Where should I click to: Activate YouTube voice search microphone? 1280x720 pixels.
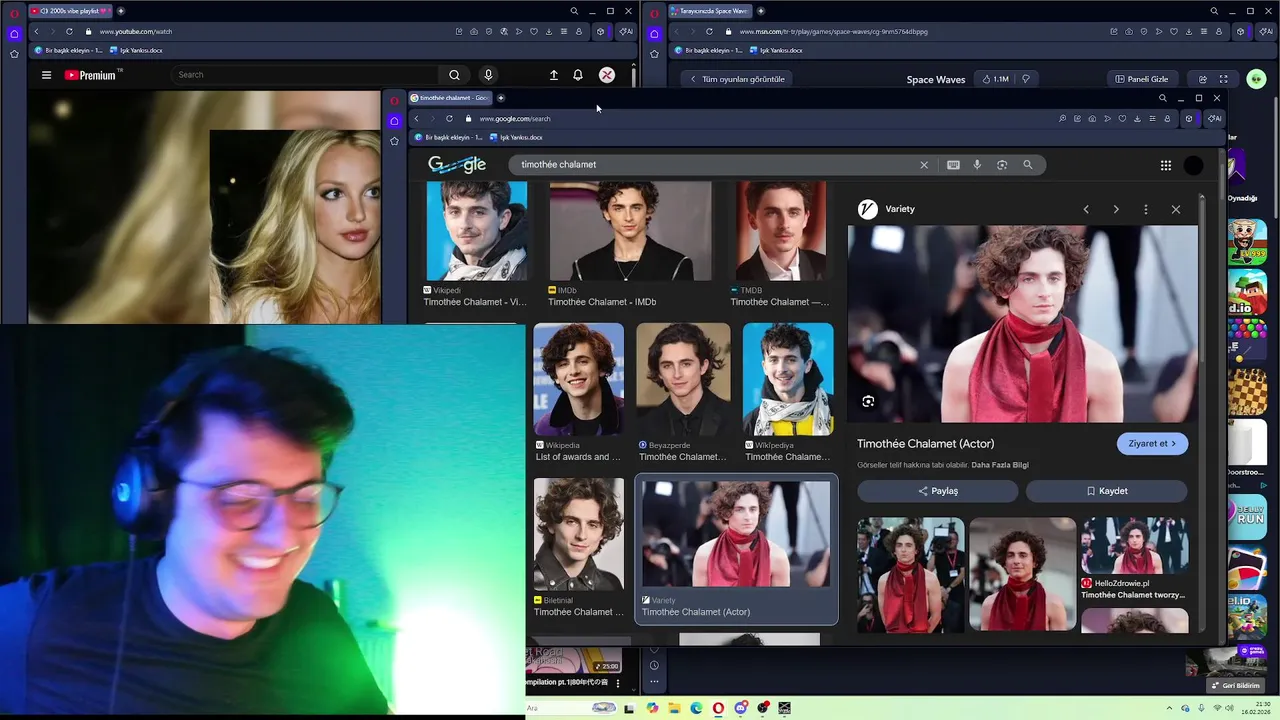[x=488, y=75]
